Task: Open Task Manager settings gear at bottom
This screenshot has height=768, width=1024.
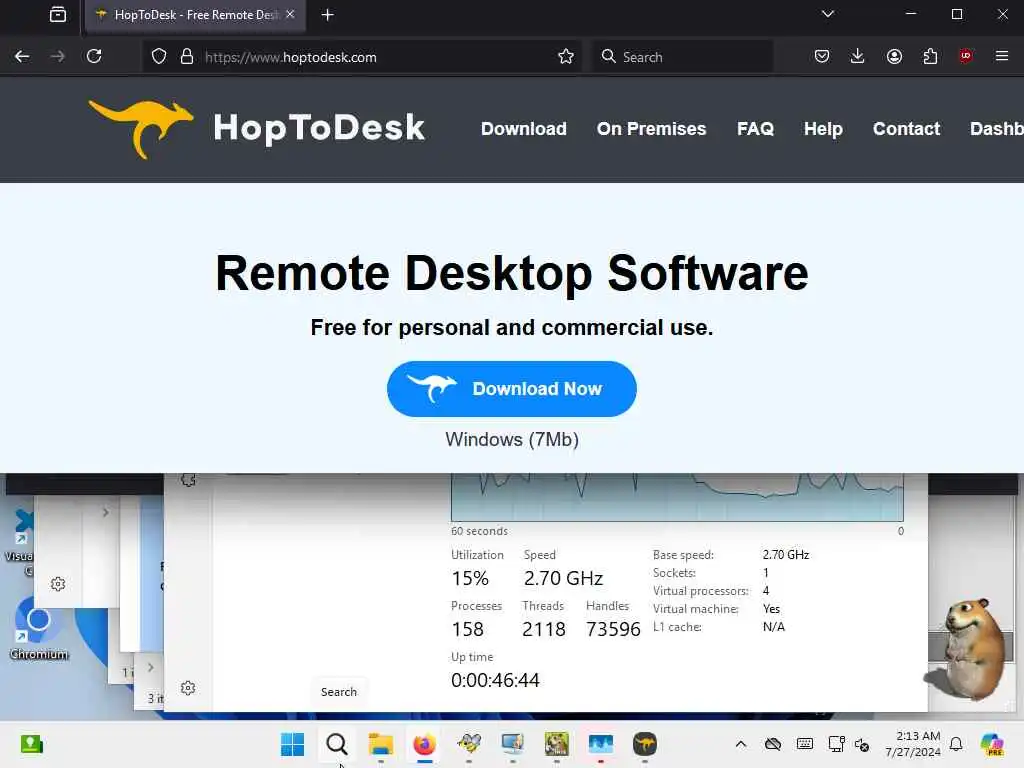Action: [188, 688]
